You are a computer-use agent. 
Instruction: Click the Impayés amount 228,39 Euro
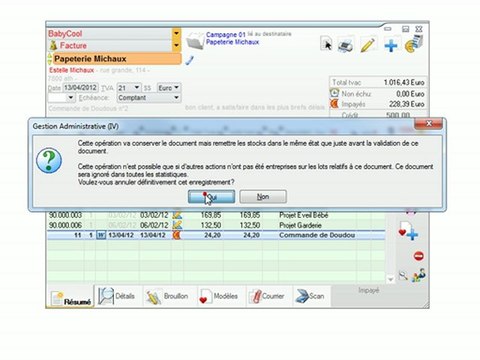[407, 104]
